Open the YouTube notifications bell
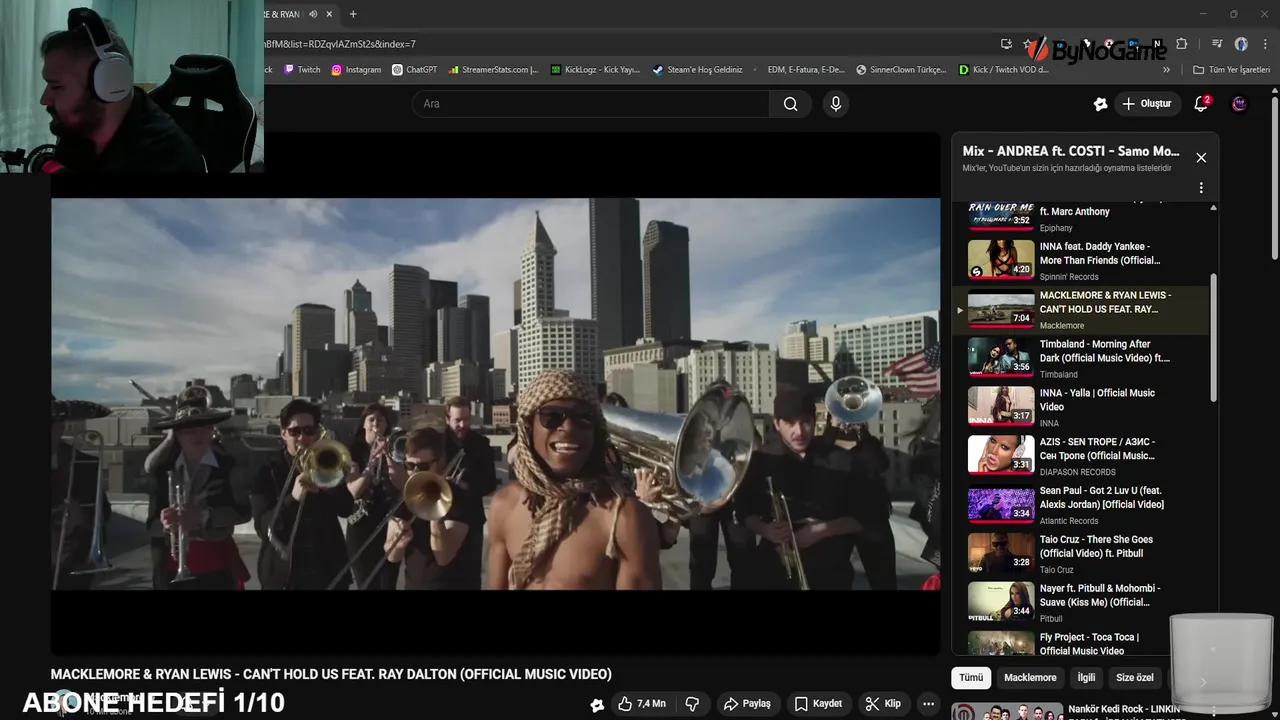Image resolution: width=1280 pixels, height=720 pixels. [1201, 104]
